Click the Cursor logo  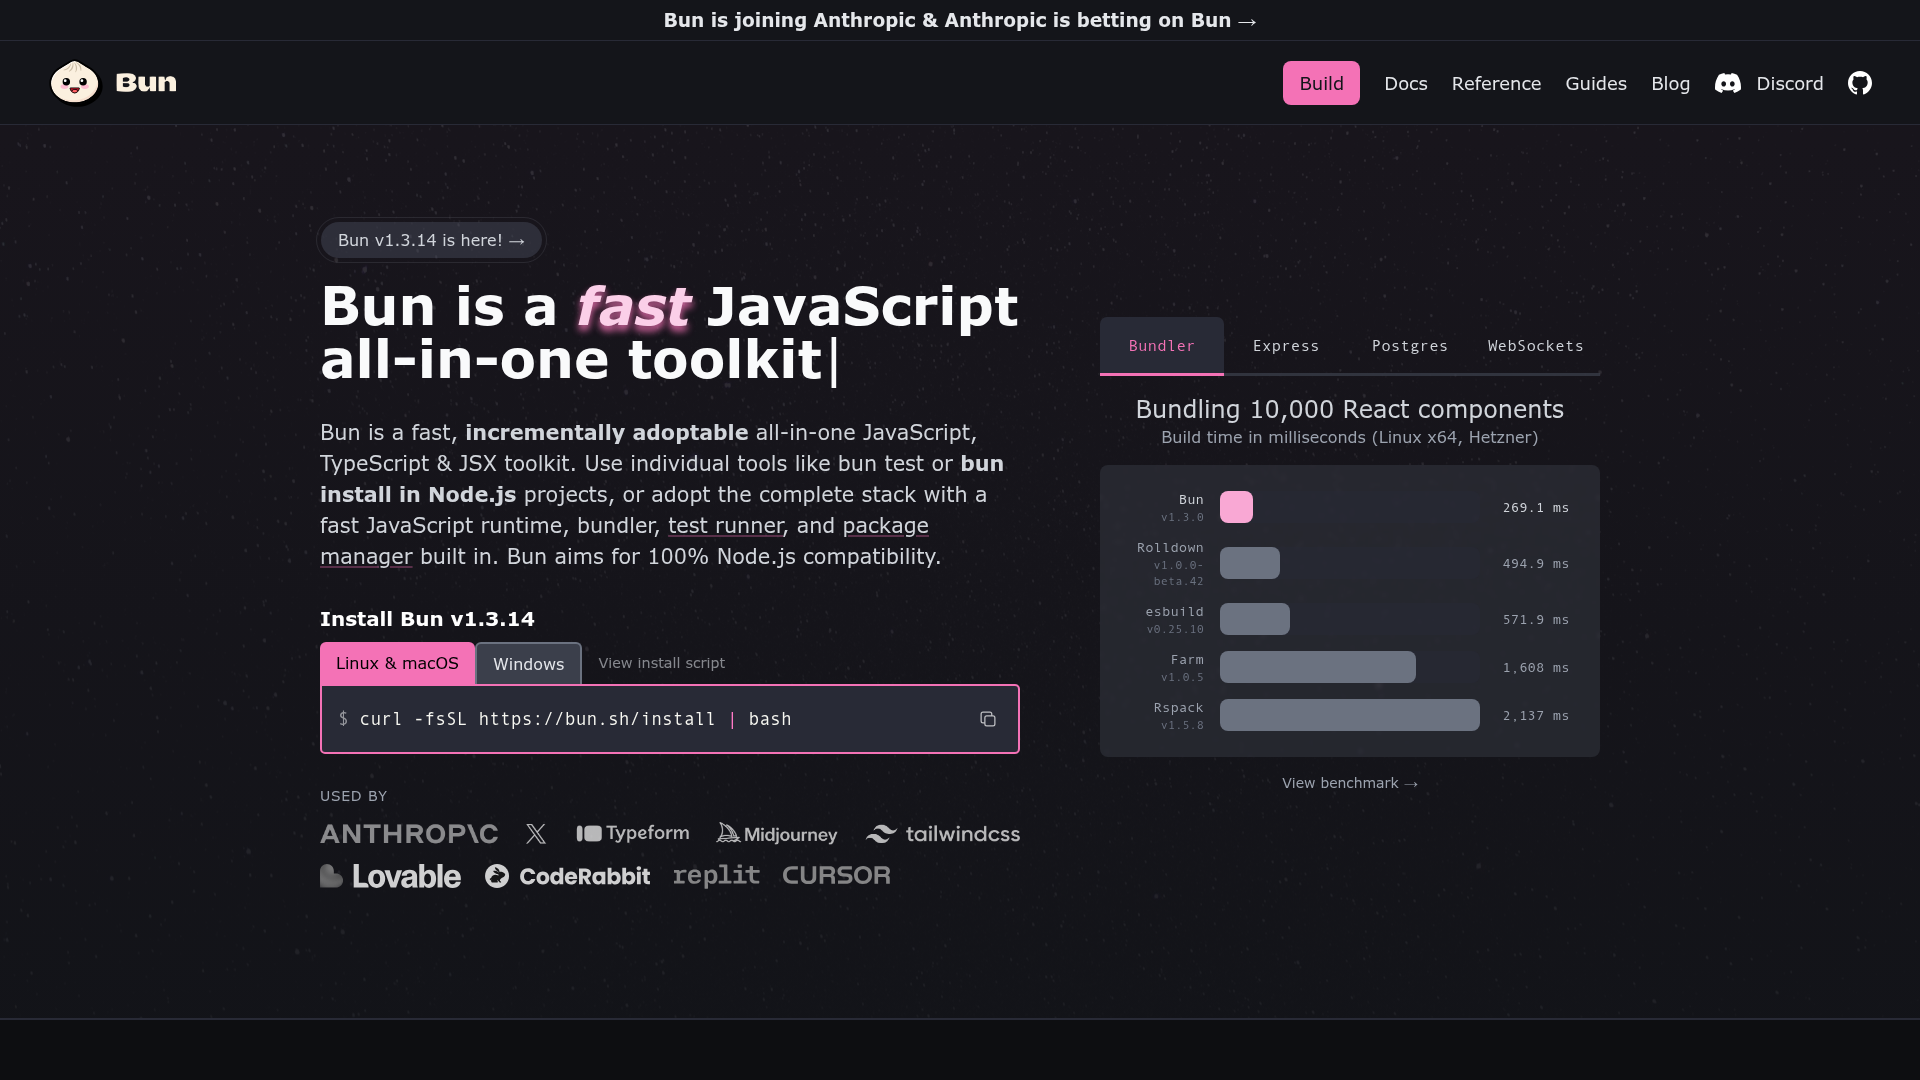[x=836, y=876]
